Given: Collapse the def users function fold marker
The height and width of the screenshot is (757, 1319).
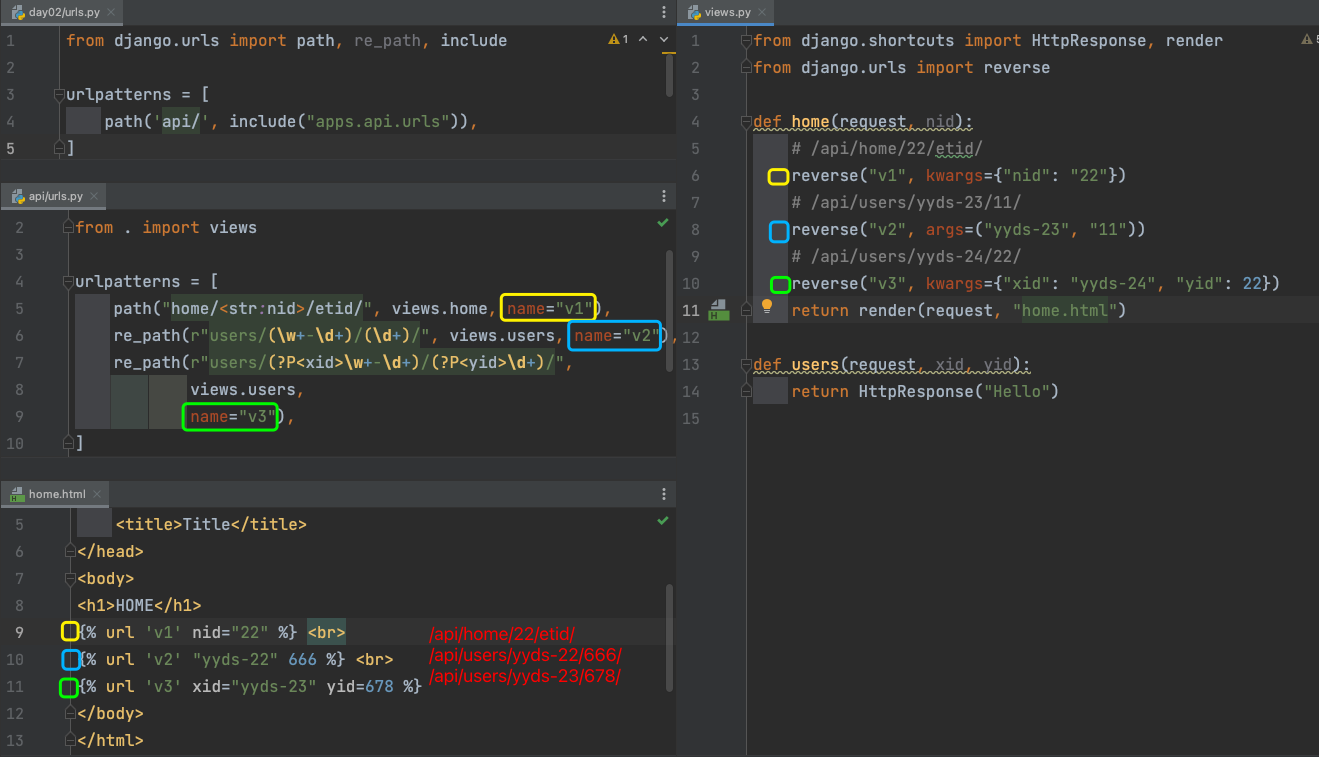Looking at the screenshot, I should [x=745, y=365].
